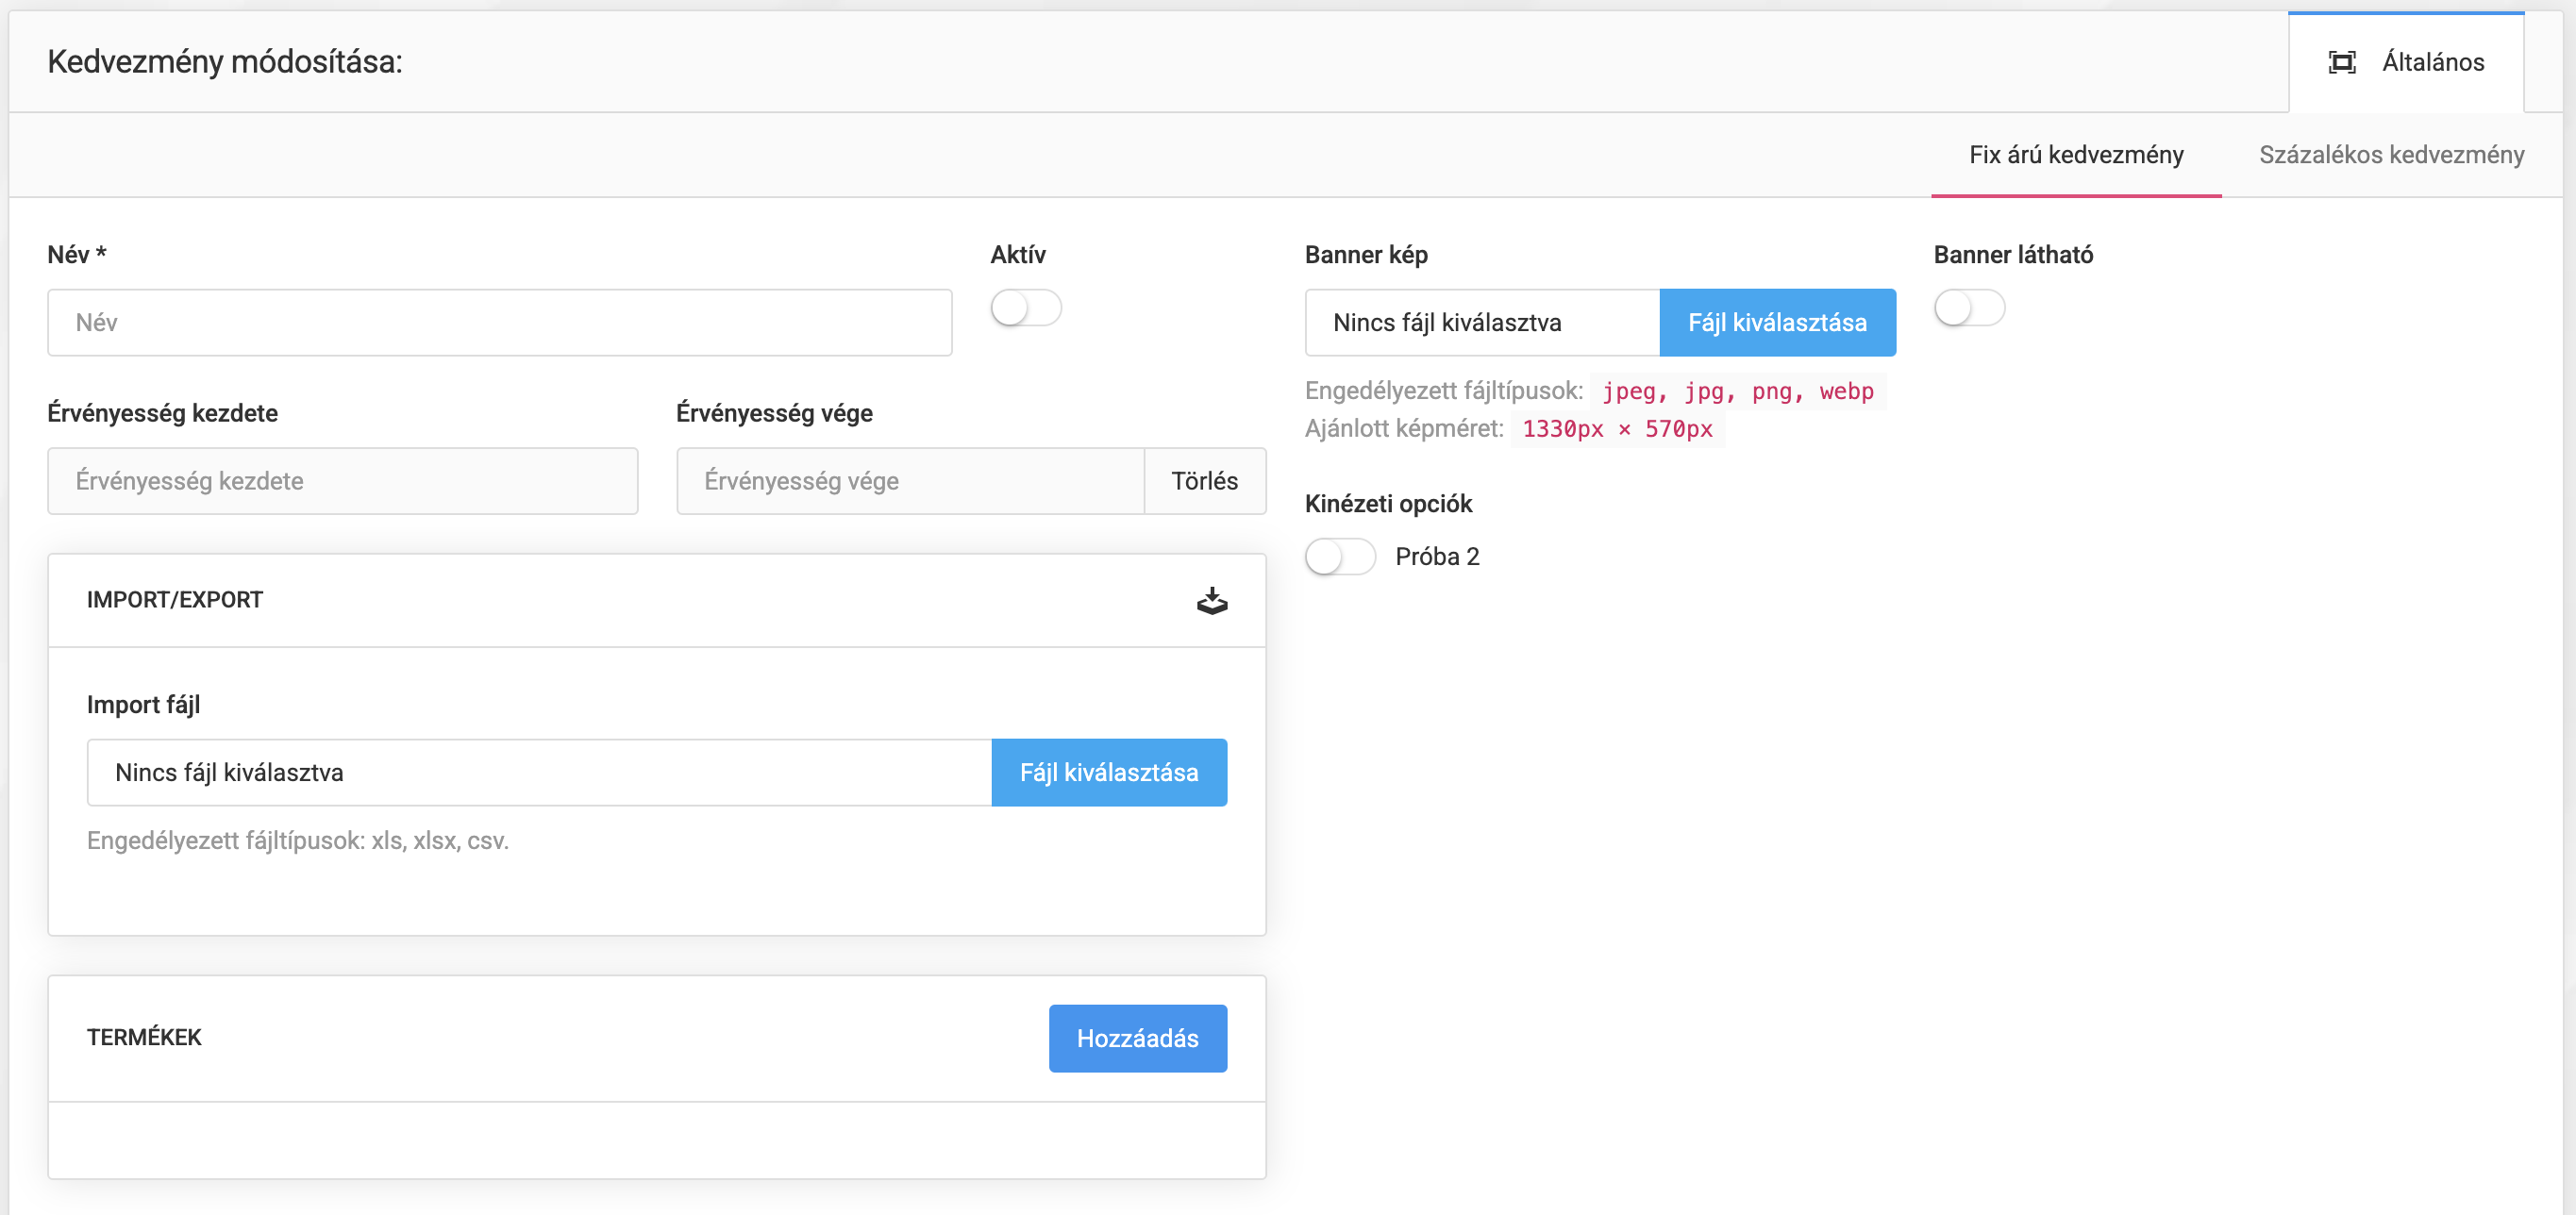Toggle the Banner látható switch
Image resolution: width=2576 pixels, height=1215 pixels.
click(1968, 307)
